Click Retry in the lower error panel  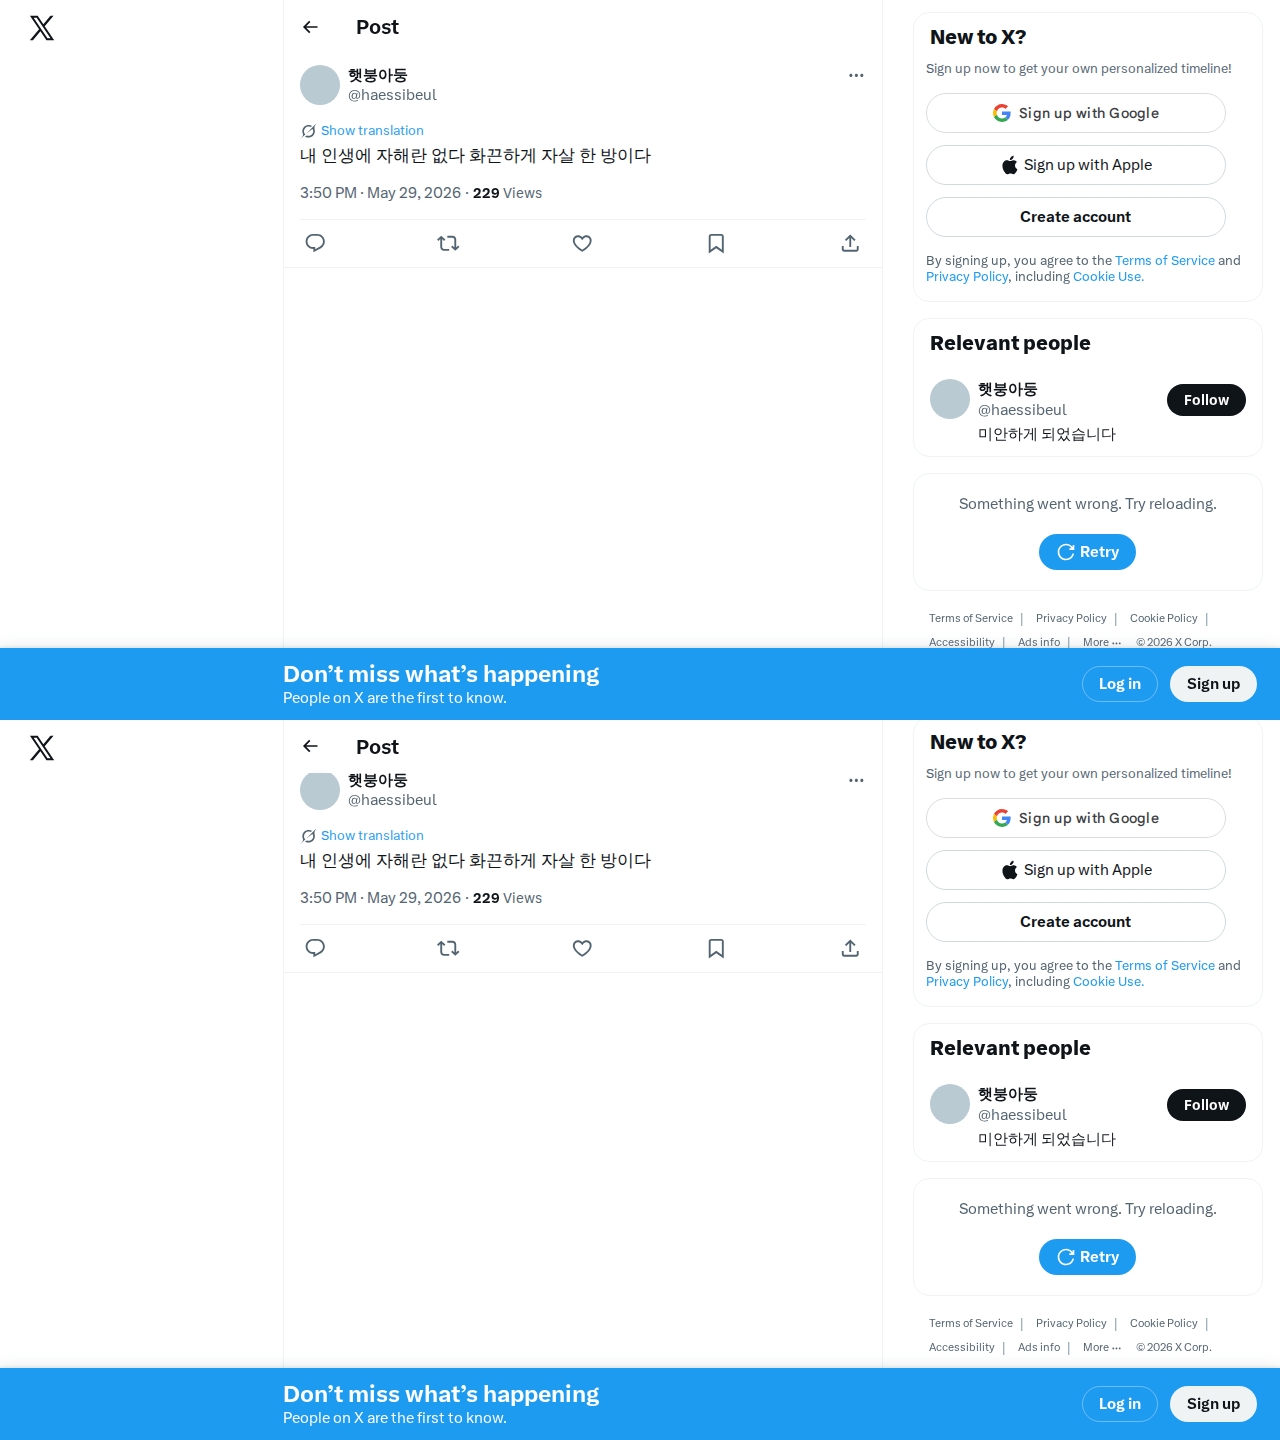click(1087, 1257)
